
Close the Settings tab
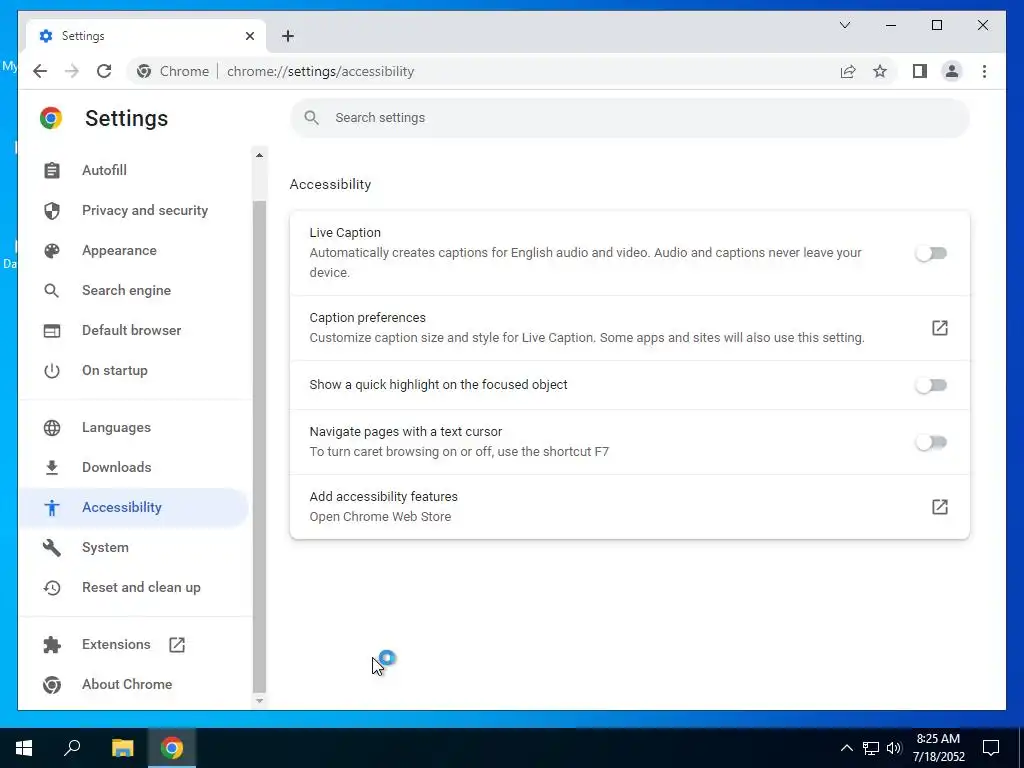pyautogui.click(x=249, y=36)
